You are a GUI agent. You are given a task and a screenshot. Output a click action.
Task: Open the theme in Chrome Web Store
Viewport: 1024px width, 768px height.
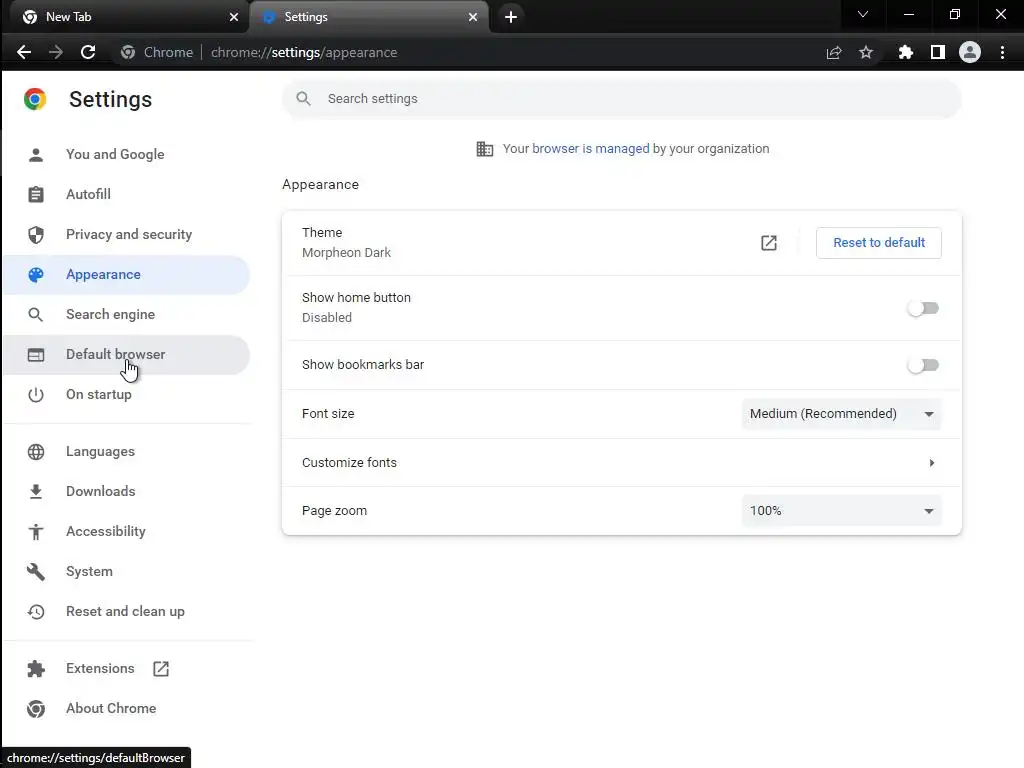coord(769,243)
